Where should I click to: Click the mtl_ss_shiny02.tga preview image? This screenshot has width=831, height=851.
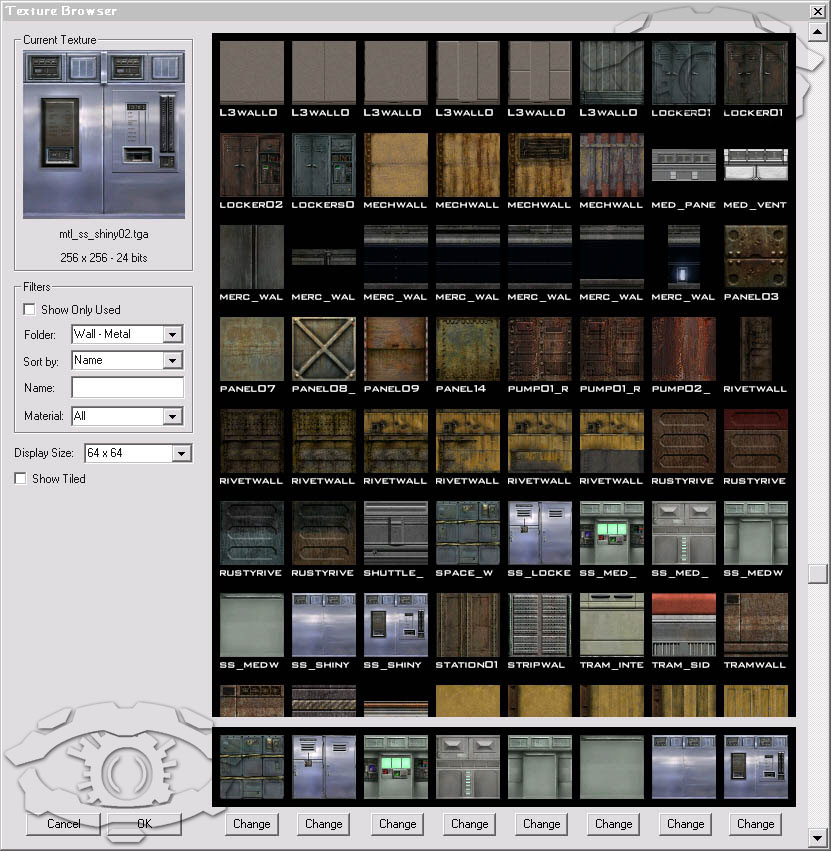tap(103, 133)
